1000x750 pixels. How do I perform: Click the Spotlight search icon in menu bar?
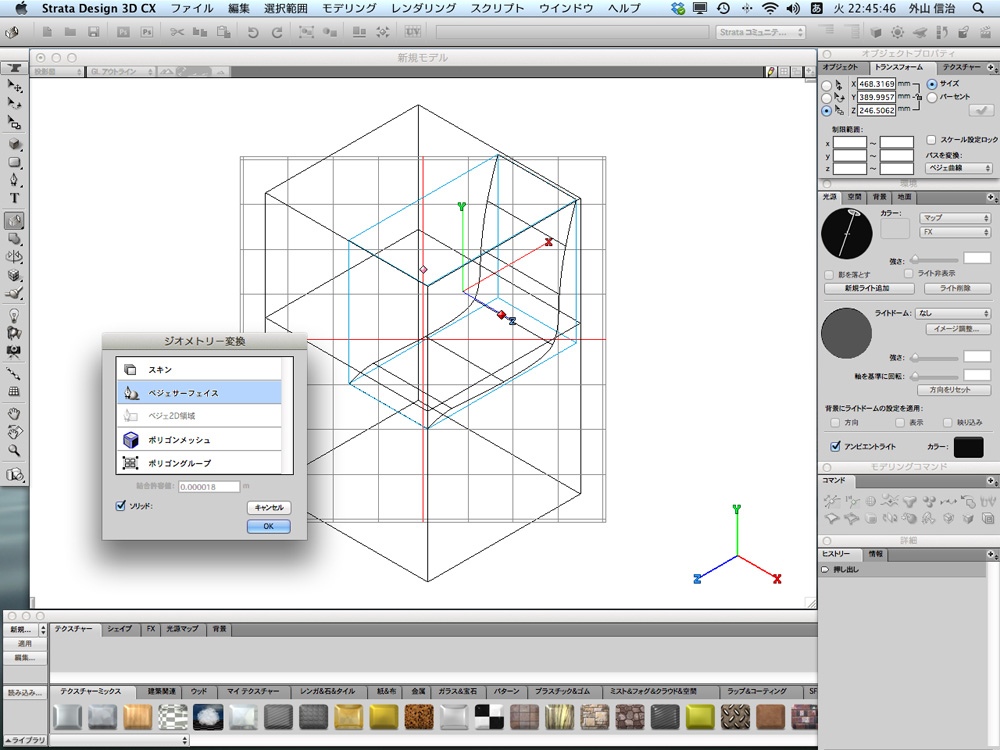coord(978,8)
